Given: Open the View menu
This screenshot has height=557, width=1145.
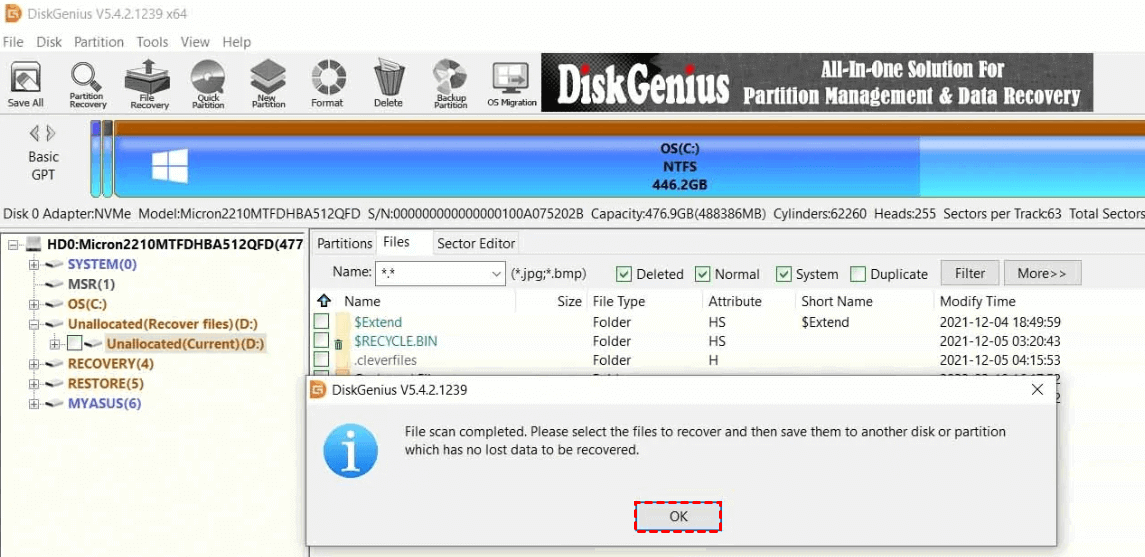Looking at the screenshot, I should (195, 42).
